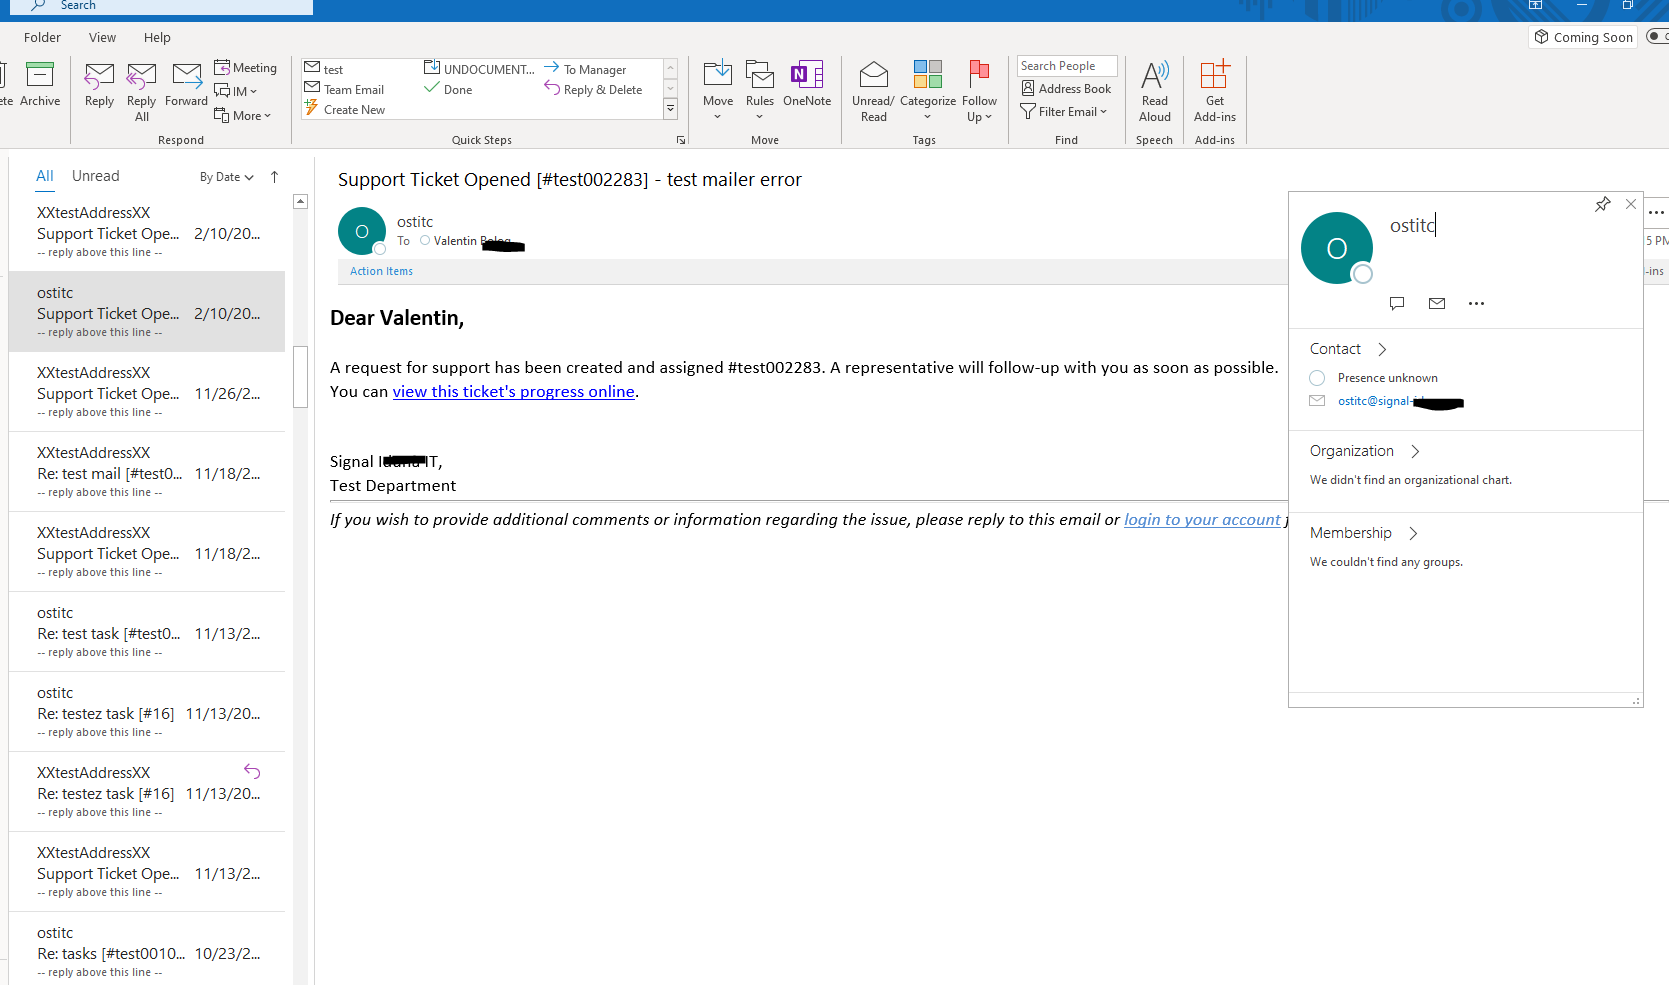
Task: Switch to the Unread messages tab
Action: tap(95, 176)
